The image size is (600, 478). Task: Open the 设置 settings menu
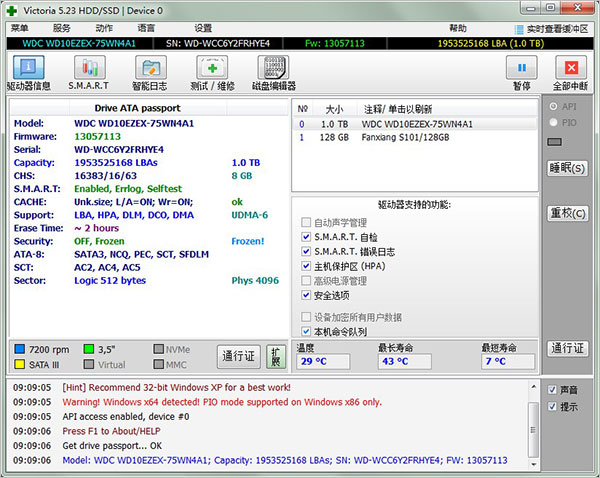pos(203,28)
